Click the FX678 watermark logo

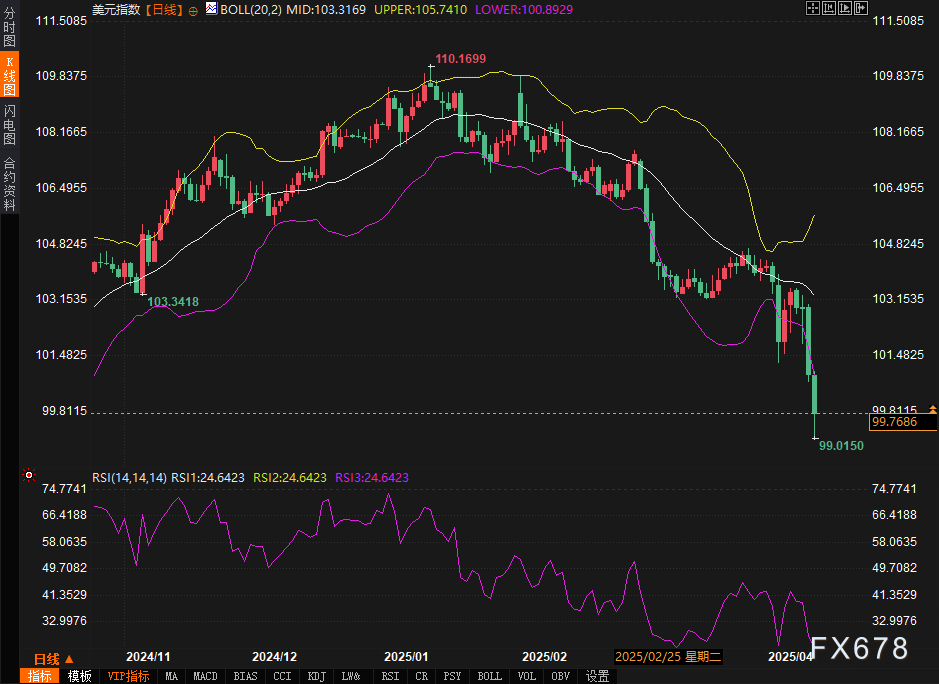[858, 648]
